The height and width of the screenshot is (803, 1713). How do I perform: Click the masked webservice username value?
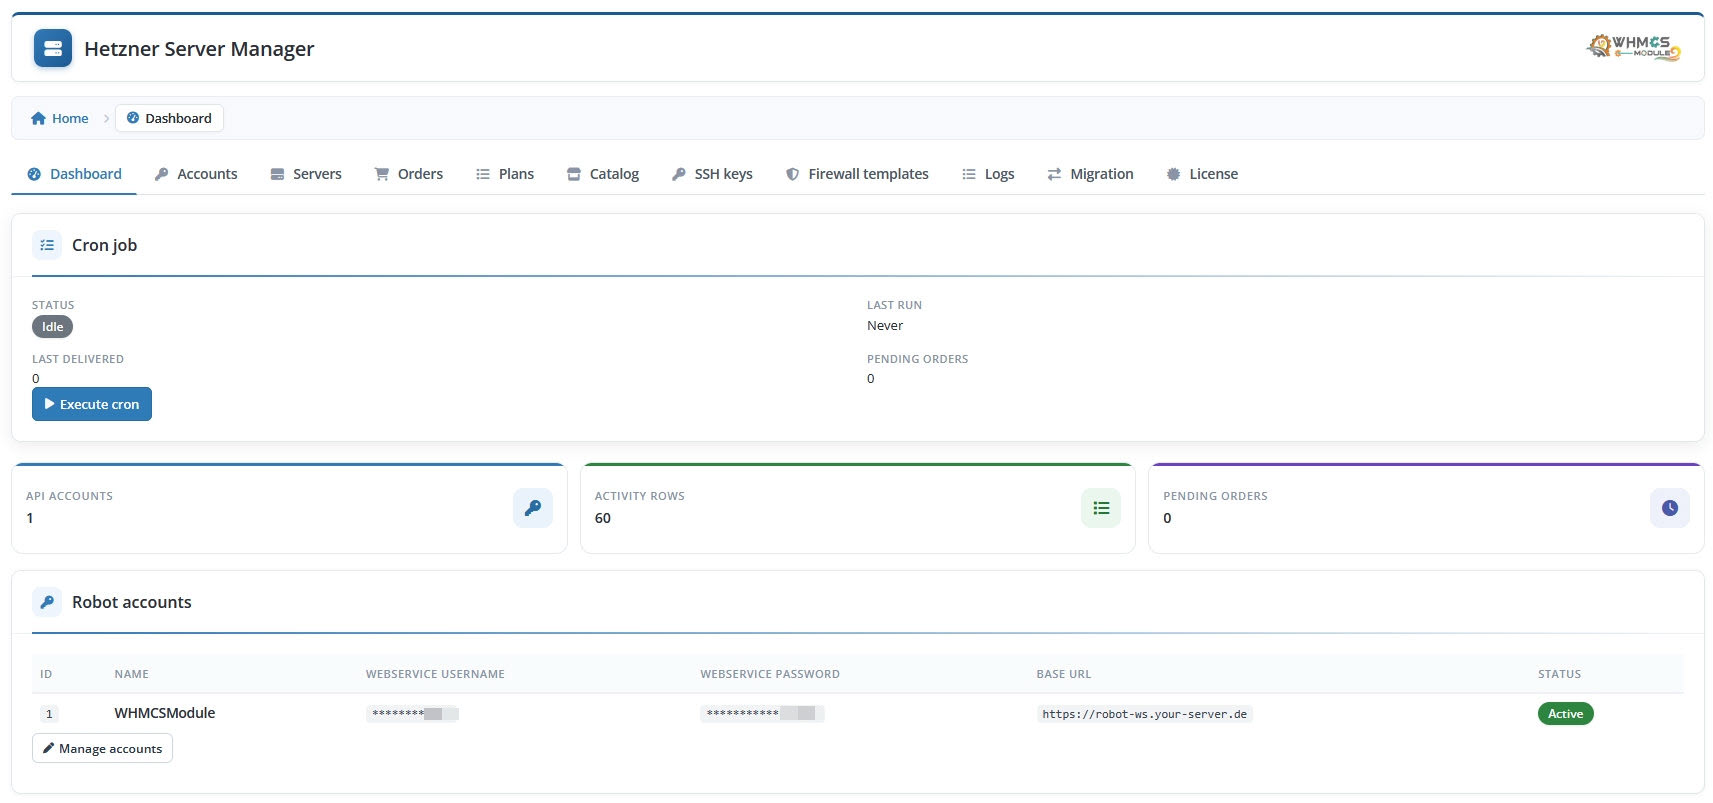[x=412, y=714]
